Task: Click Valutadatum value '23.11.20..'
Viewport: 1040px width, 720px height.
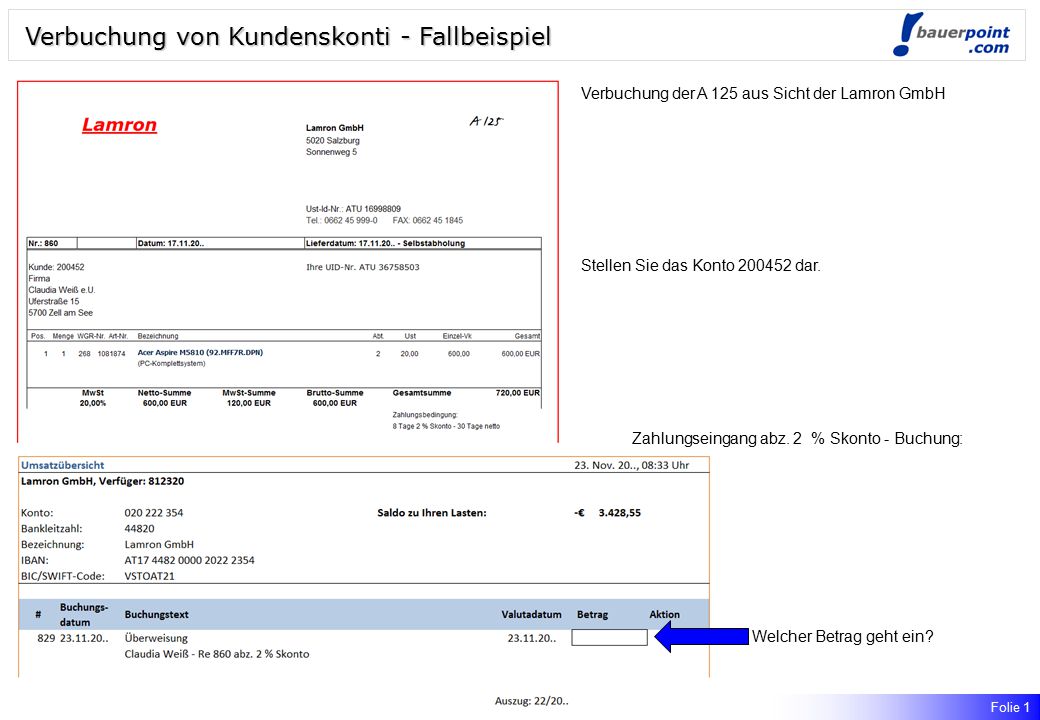Action: [x=532, y=638]
